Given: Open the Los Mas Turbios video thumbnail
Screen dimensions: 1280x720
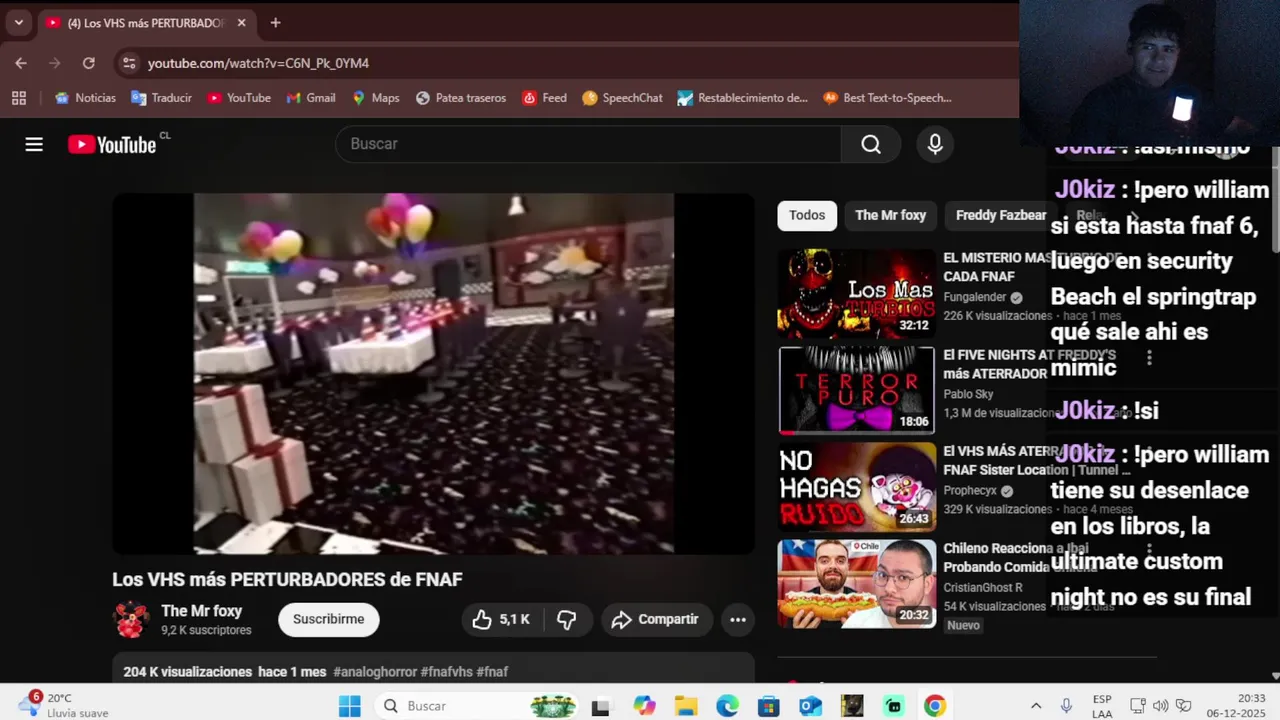Looking at the screenshot, I should point(857,294).
